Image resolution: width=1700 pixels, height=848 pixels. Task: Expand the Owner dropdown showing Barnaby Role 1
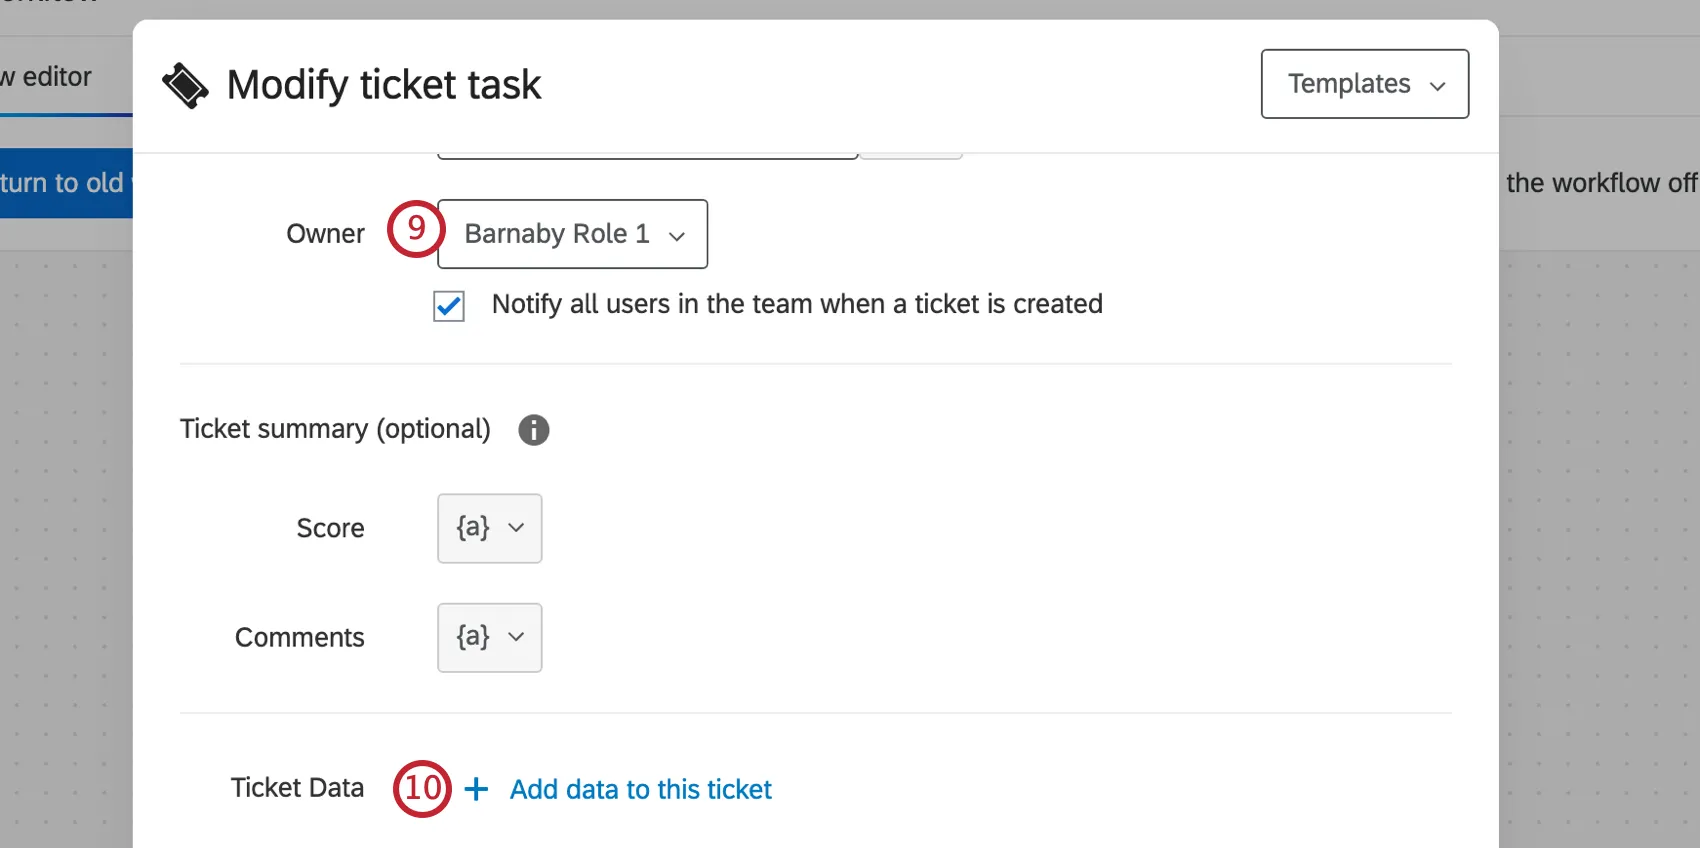click(x=572, y=234)
